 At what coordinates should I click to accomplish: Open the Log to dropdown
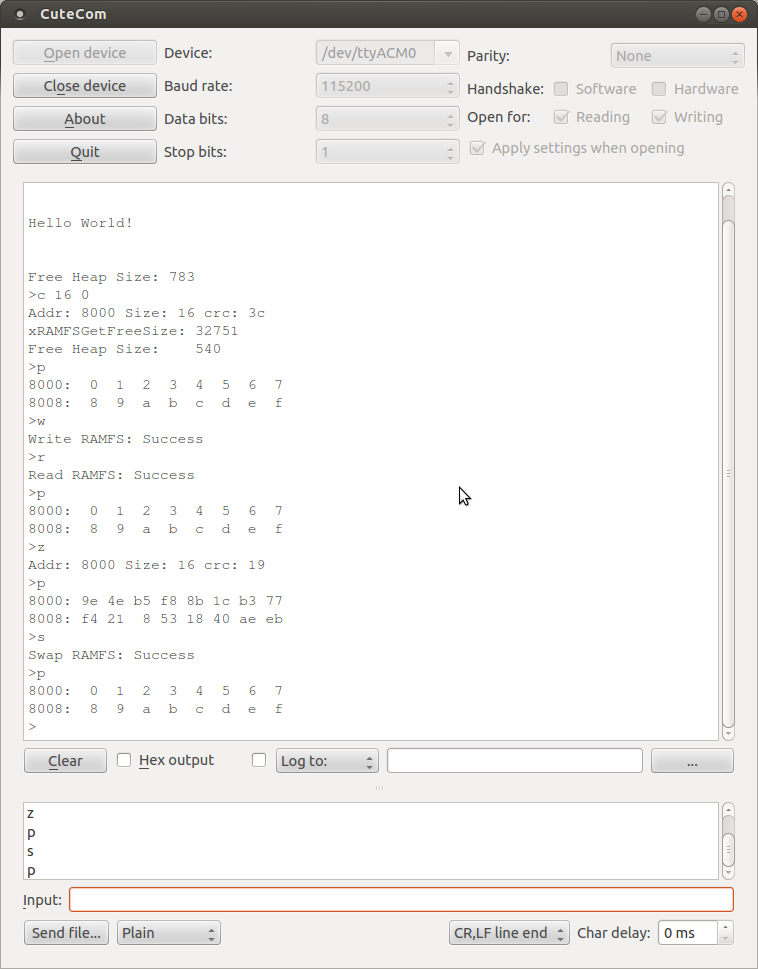tap(327, 761)
